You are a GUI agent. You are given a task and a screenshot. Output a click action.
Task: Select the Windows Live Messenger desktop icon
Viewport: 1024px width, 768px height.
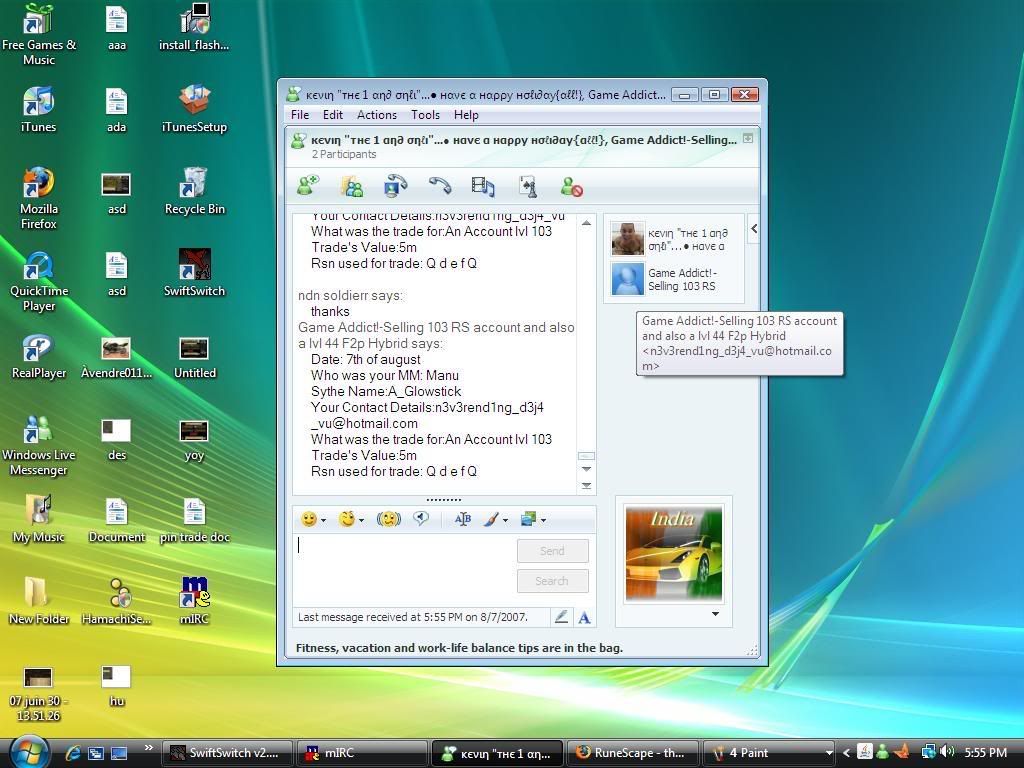point(39,445)
